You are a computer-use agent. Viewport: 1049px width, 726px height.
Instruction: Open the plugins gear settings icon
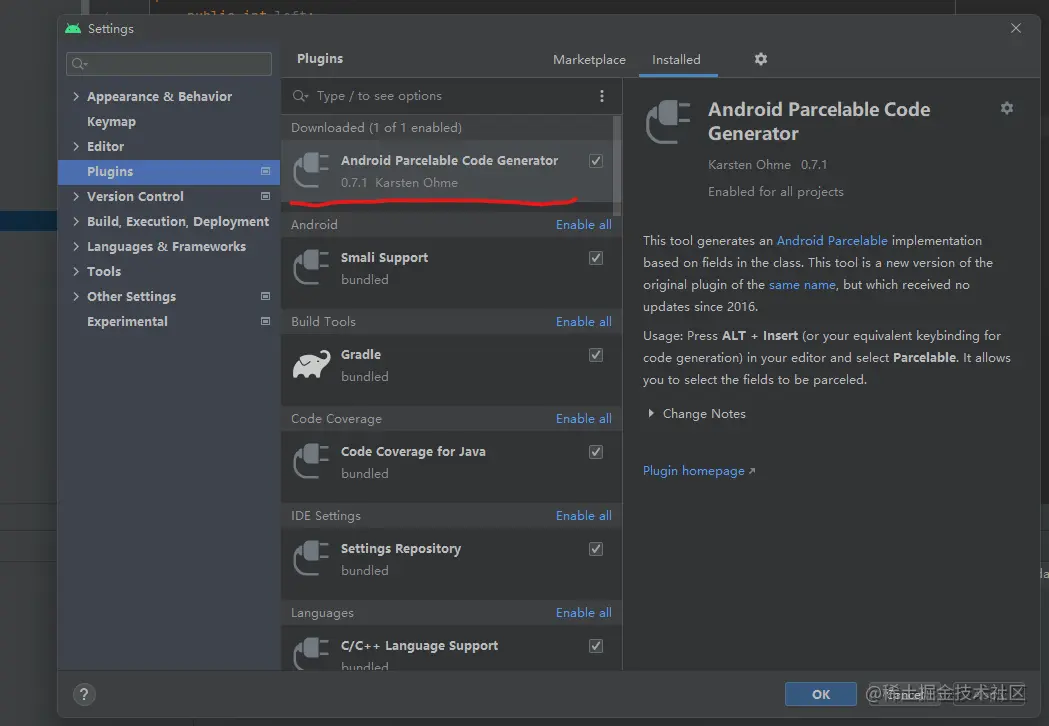click(761, 59)
